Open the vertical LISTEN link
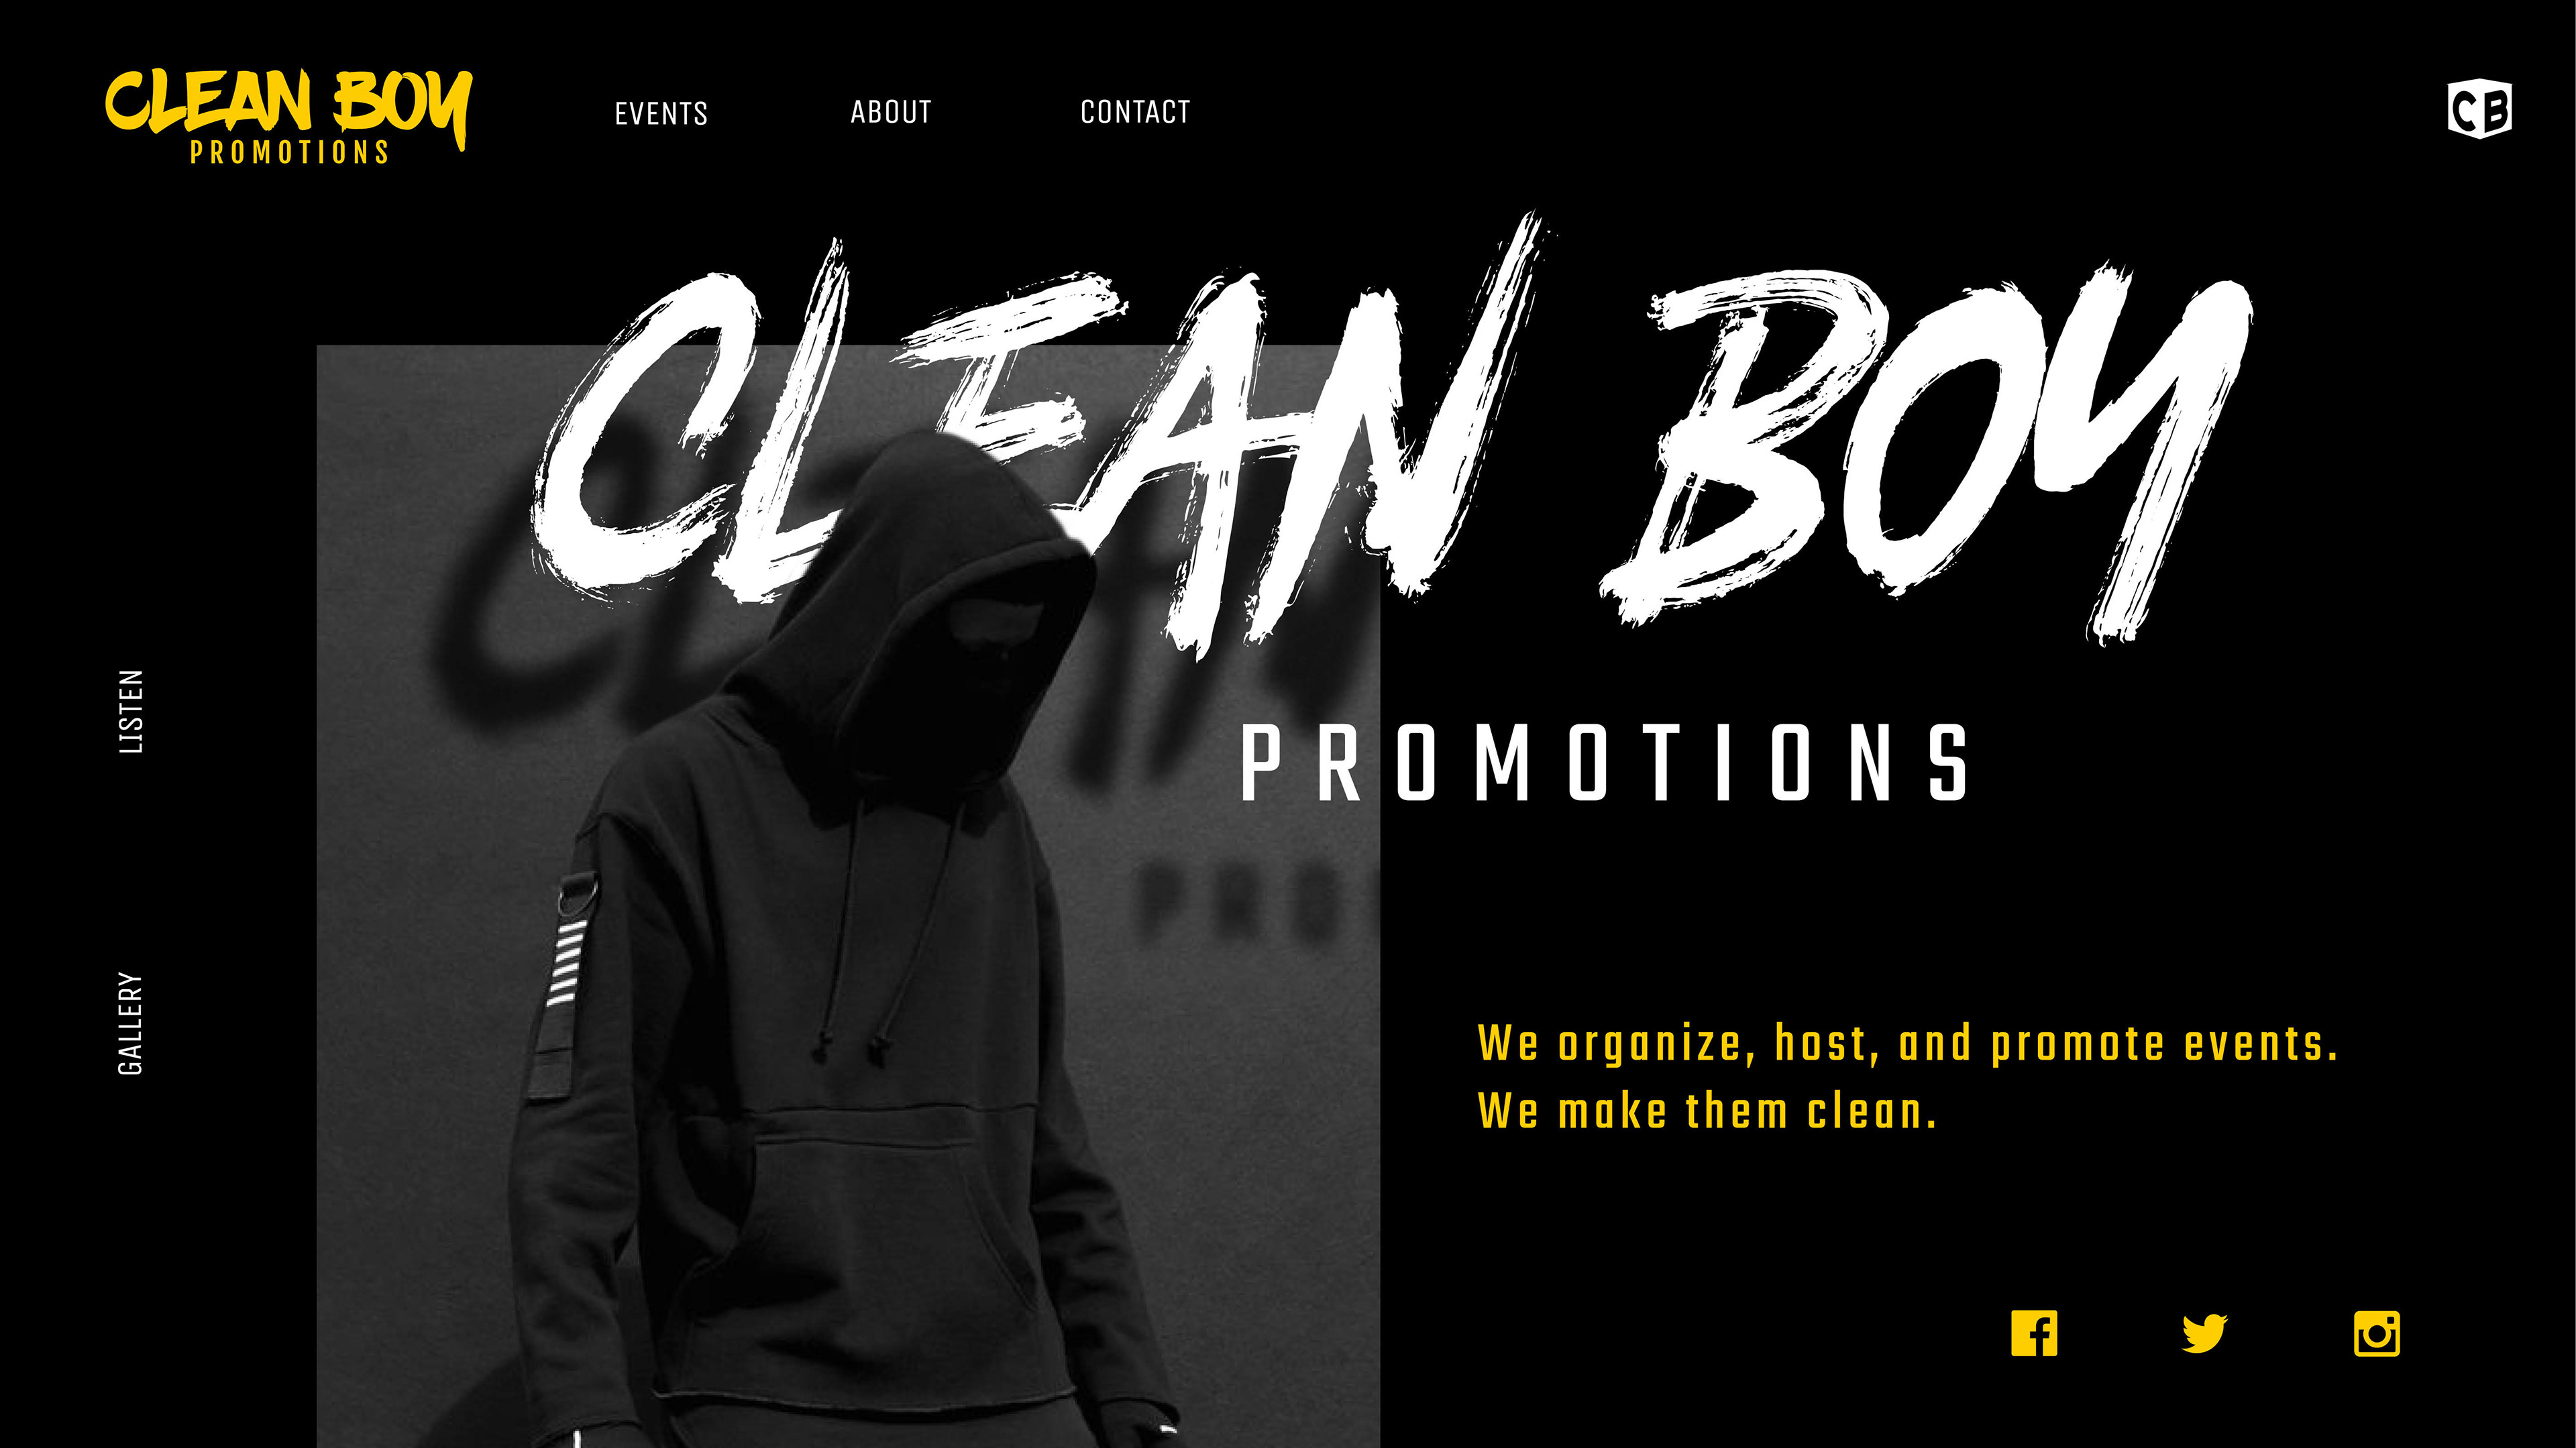The width and height of the screenshot is (2576, 1448). [x=131, y=711]
